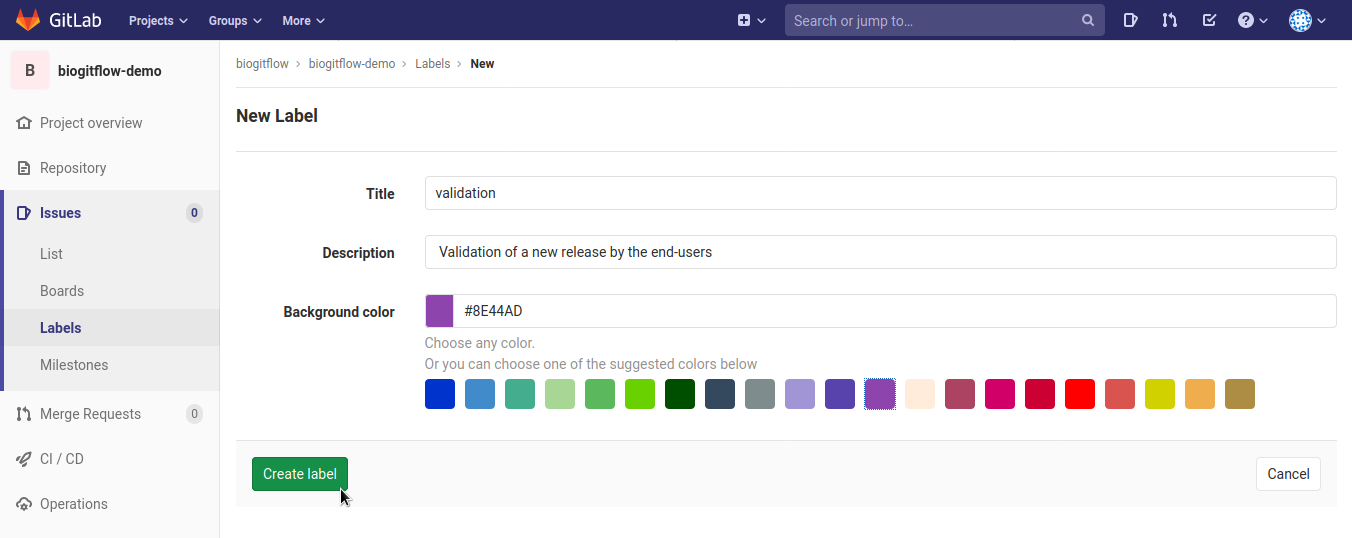Follow the Labels breadcrumb link
Image resolution: width=1352 pixels, height=538 pixels.
433,63
